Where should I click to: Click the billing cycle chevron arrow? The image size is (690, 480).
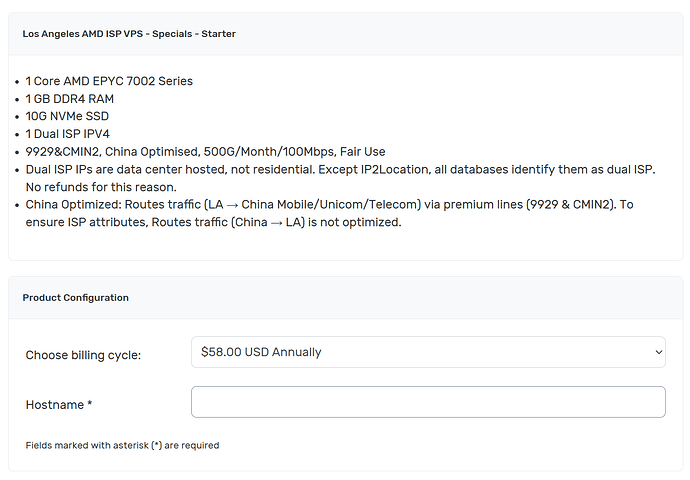tap(658, 352)
